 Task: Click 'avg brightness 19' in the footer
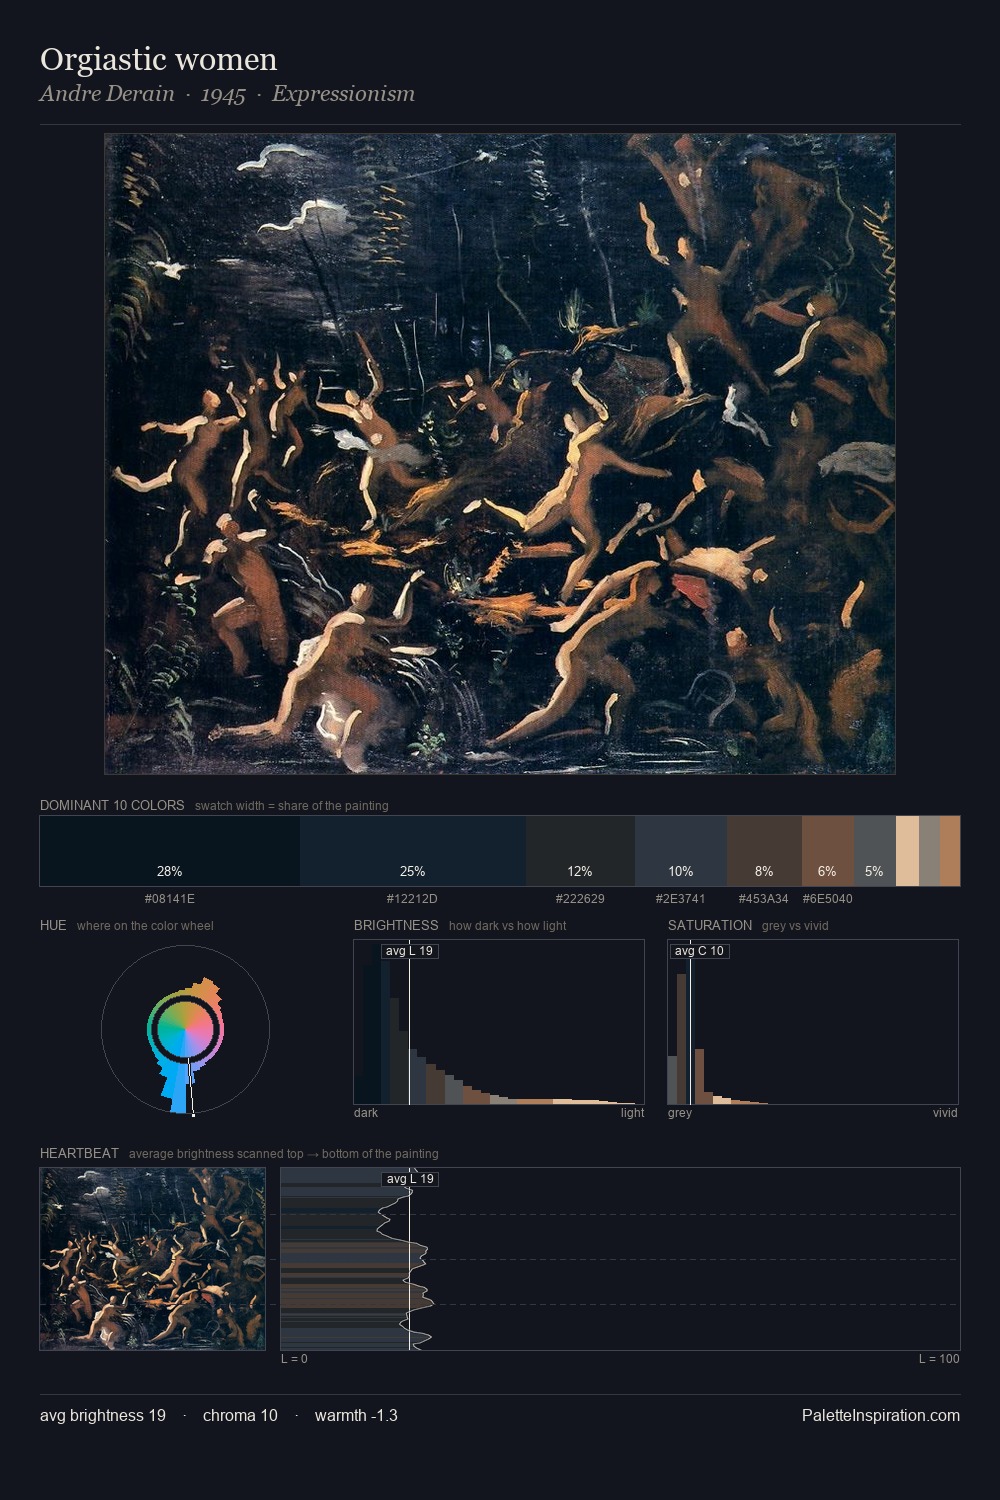pos(103,1415)
